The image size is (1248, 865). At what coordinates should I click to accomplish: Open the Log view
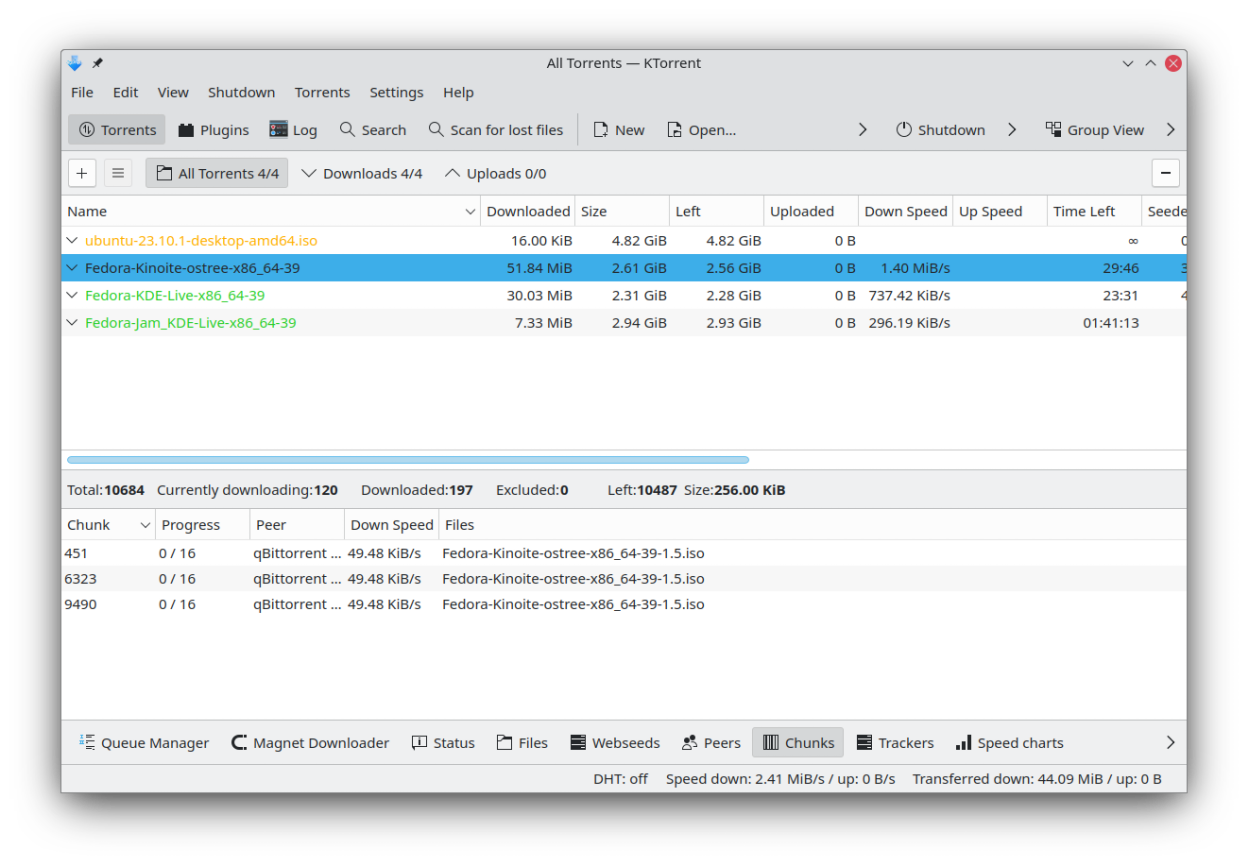(x=293, y=130)
